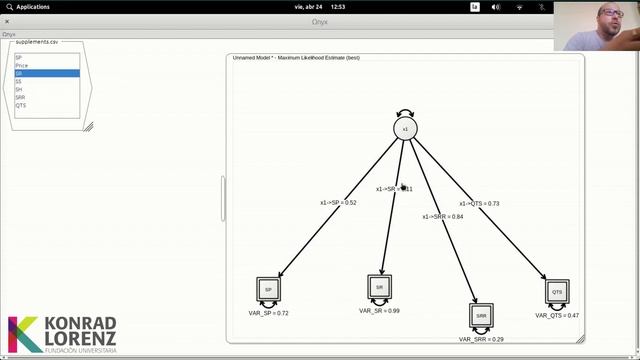
Task: Open the date and time clock
Action: [x=320, y=7]
